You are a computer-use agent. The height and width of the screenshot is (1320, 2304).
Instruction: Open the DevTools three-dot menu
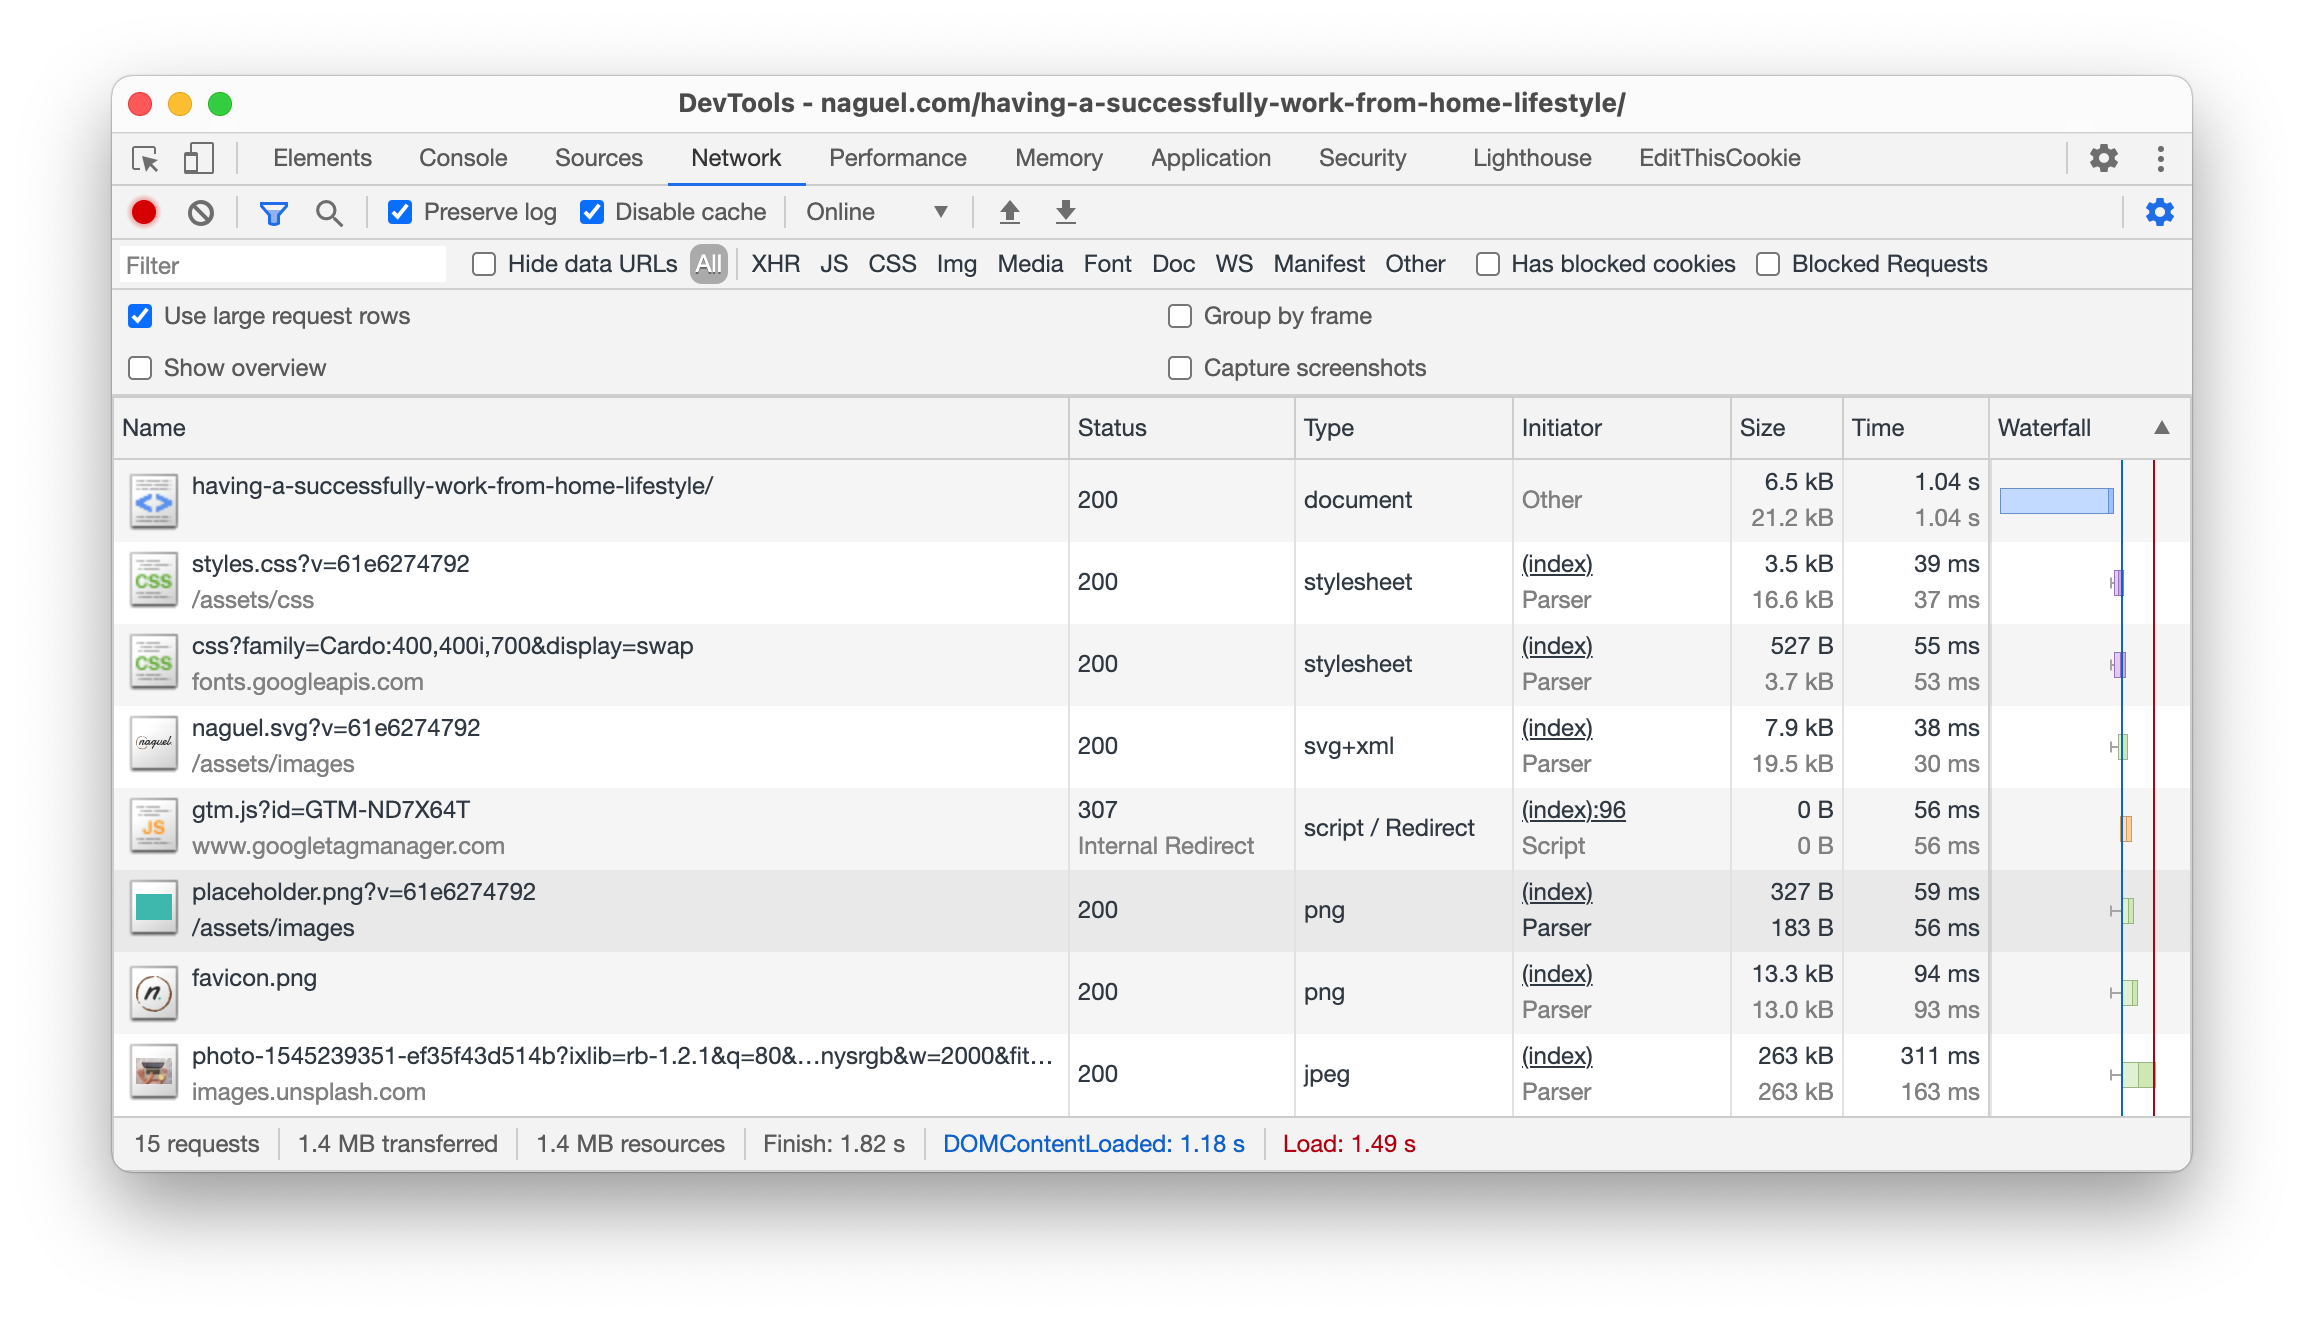coord(2160,158)
